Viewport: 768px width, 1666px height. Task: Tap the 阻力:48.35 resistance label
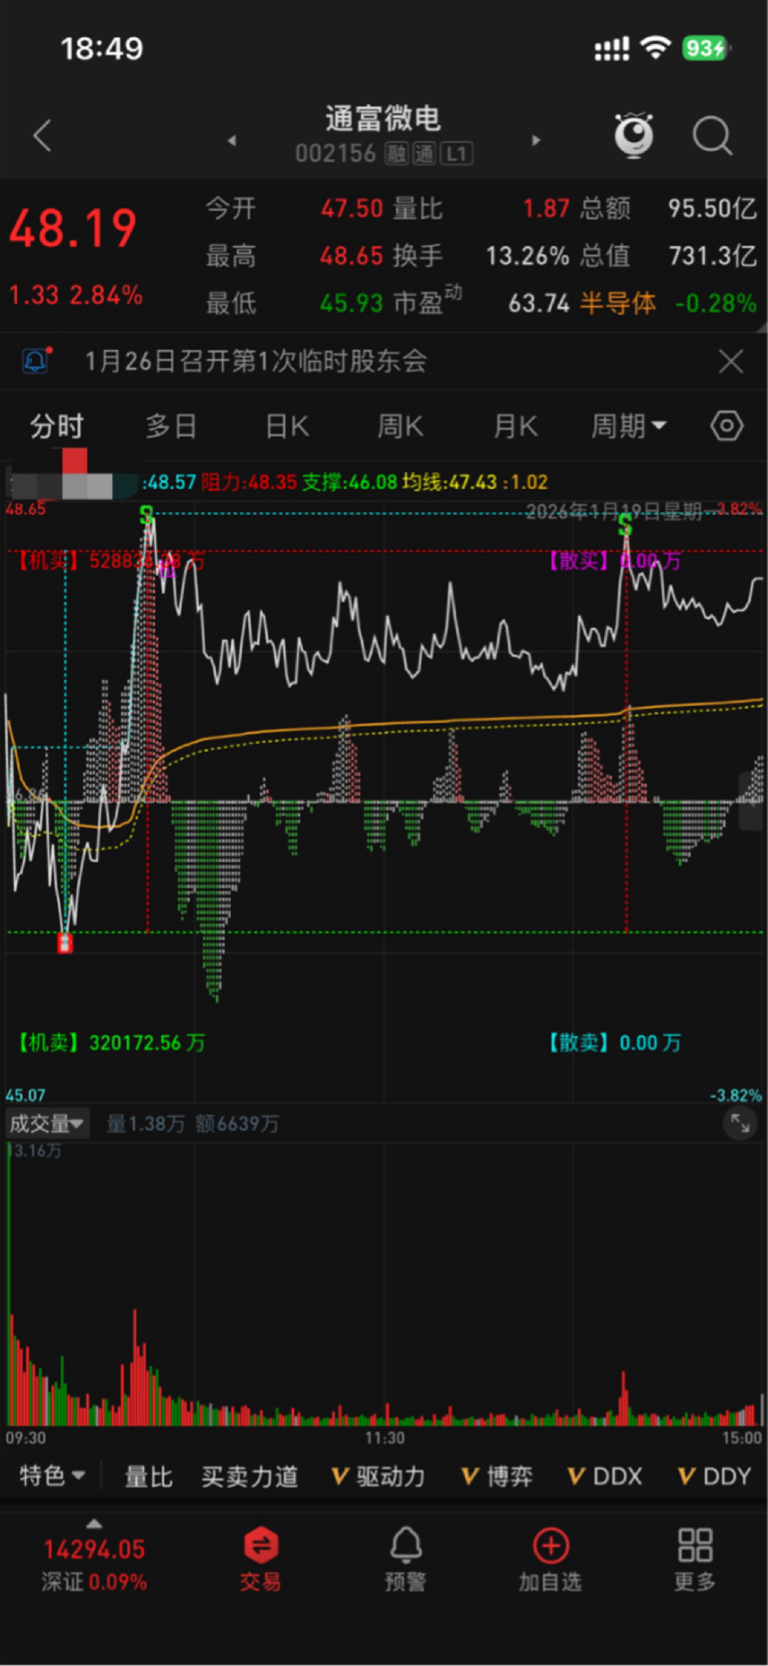point(249,482)
